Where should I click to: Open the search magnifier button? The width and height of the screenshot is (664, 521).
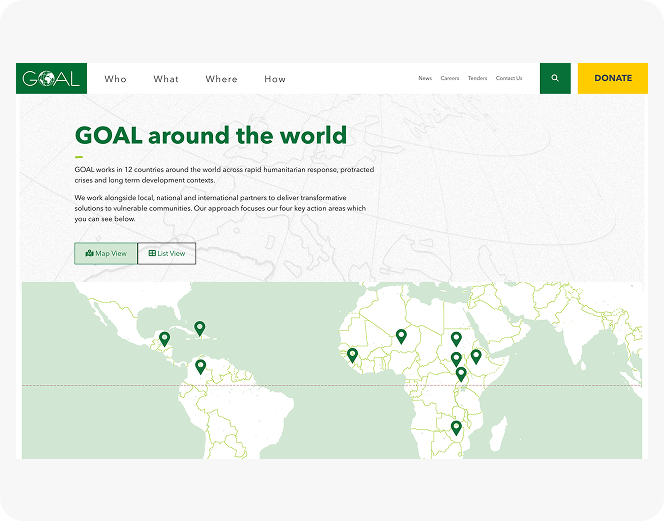coord(555,78)
